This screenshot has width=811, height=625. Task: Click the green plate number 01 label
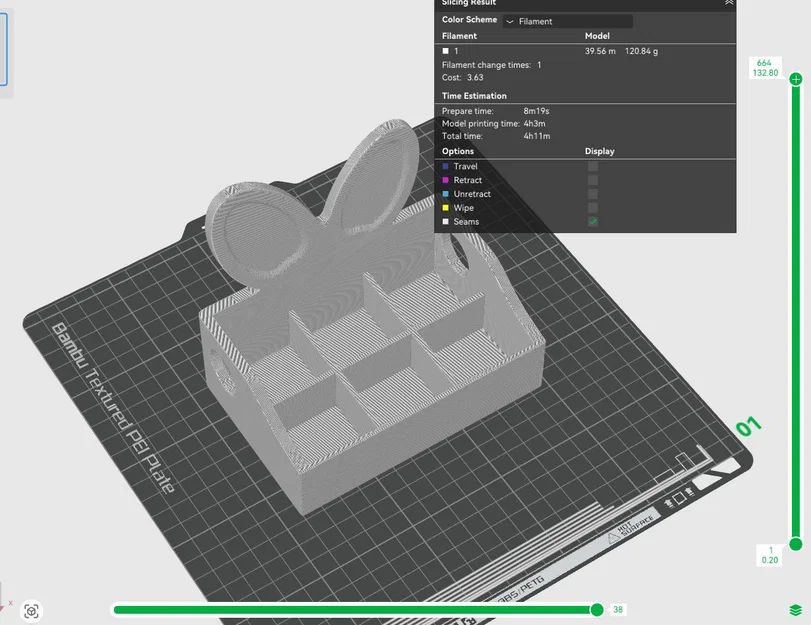(748, 426)
